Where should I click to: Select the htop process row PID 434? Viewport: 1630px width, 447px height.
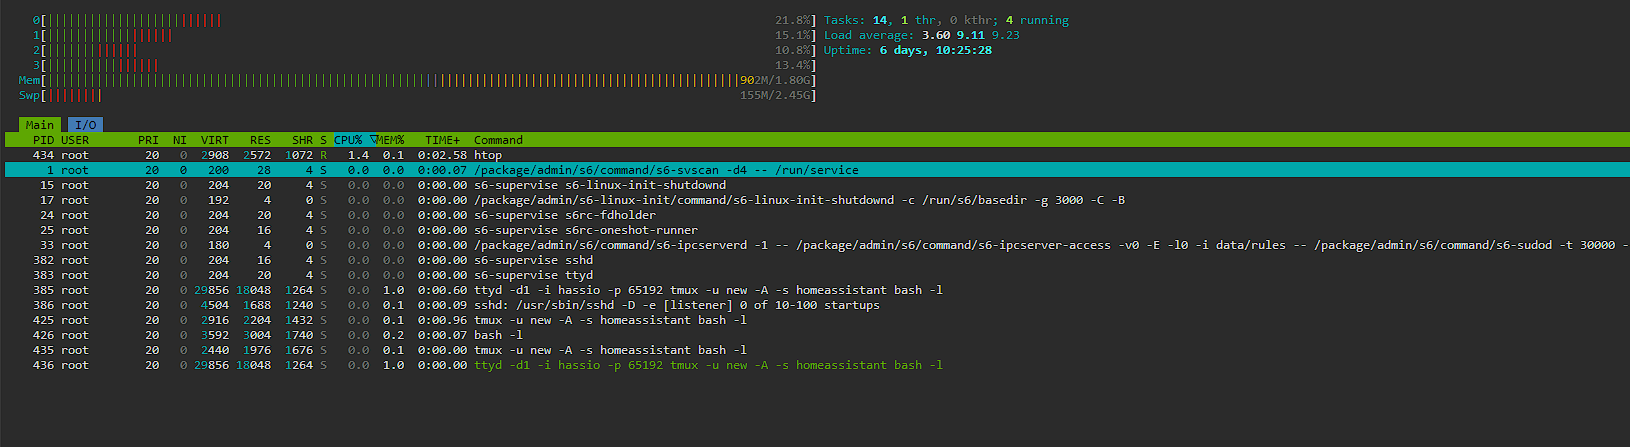pos(815,155)
